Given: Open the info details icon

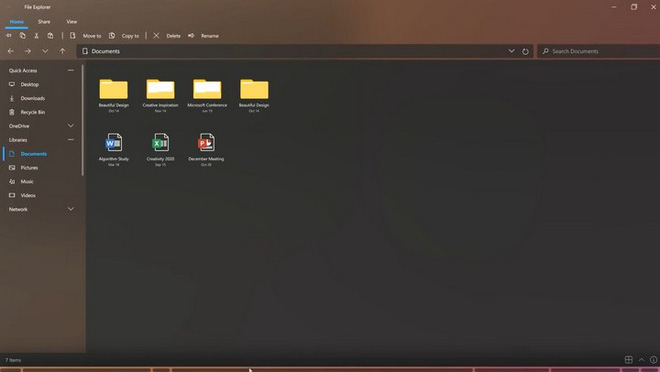Looking at the screenshot, I should tap(653, 359).
